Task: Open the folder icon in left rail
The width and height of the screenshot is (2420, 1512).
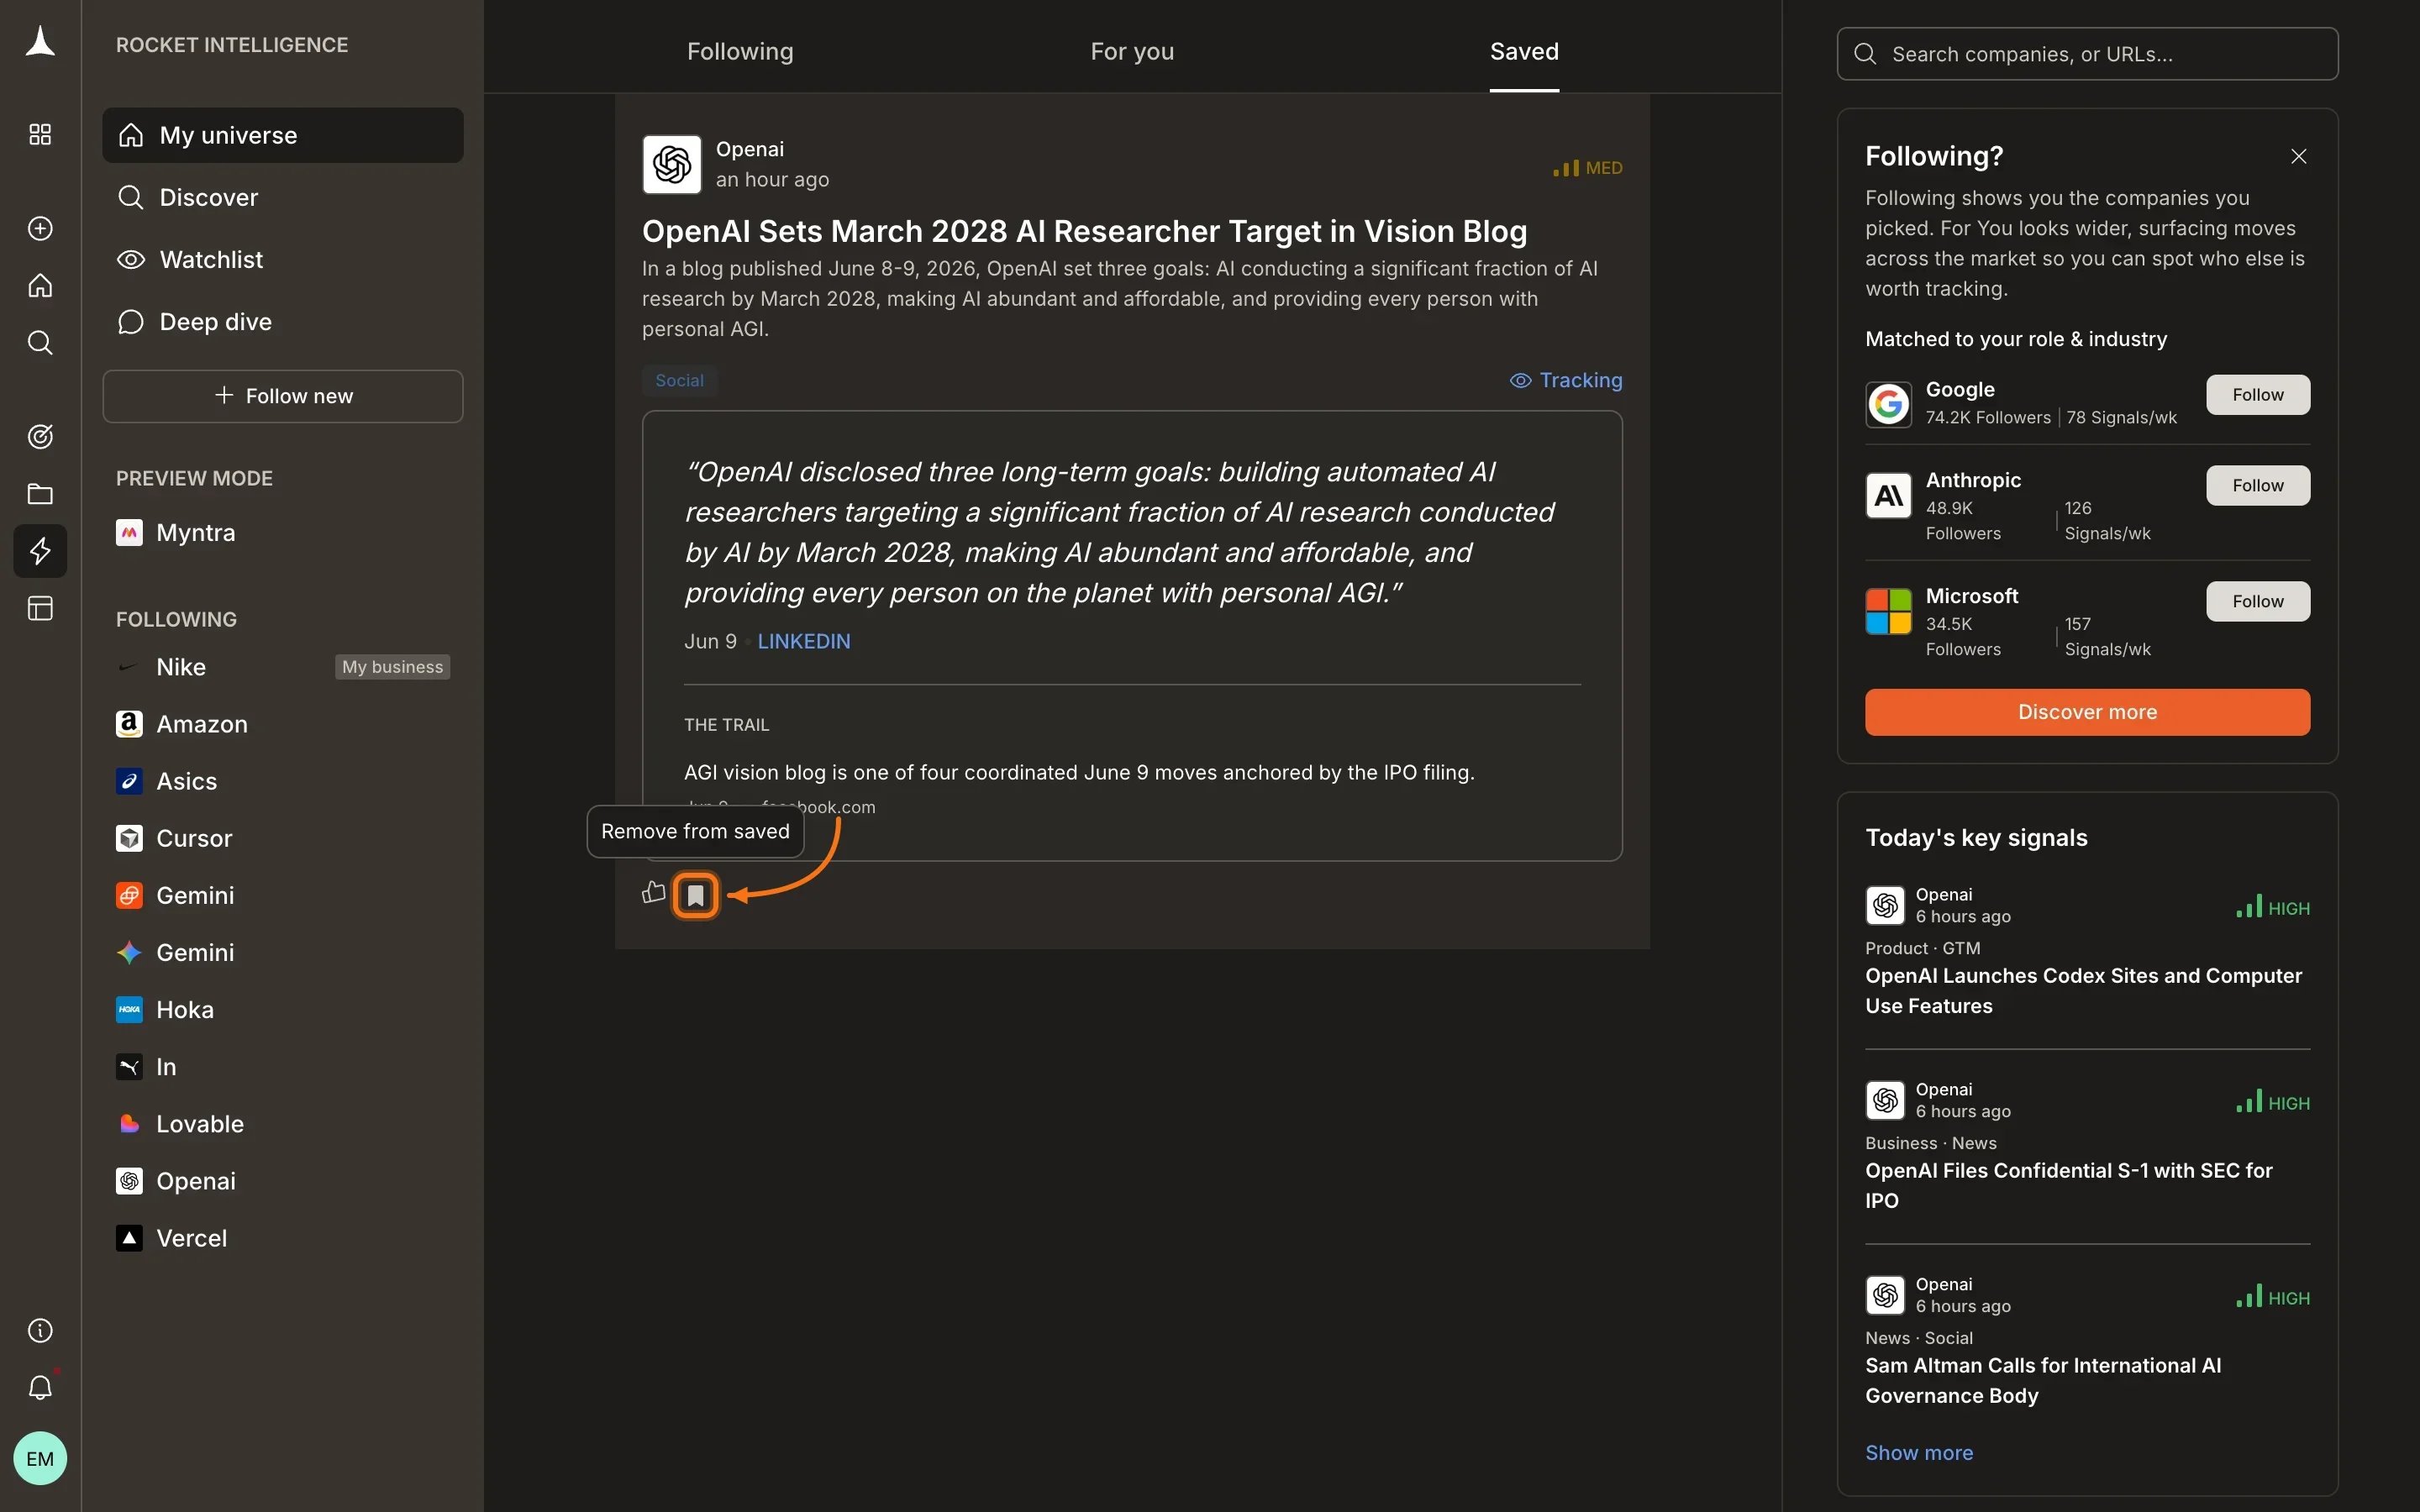Action: 40,494
